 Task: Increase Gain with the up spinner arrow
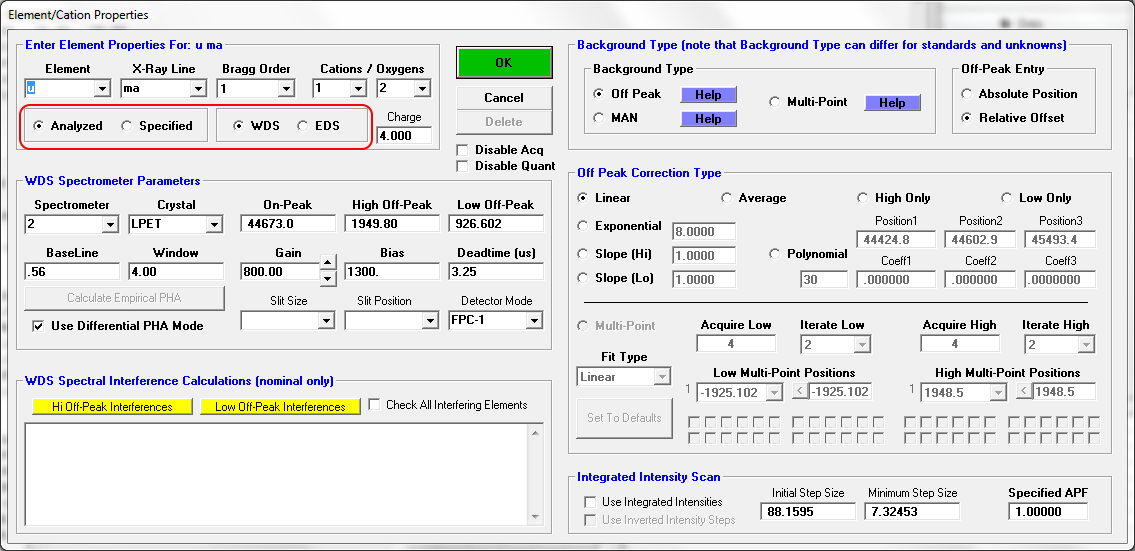coord(328,265)
